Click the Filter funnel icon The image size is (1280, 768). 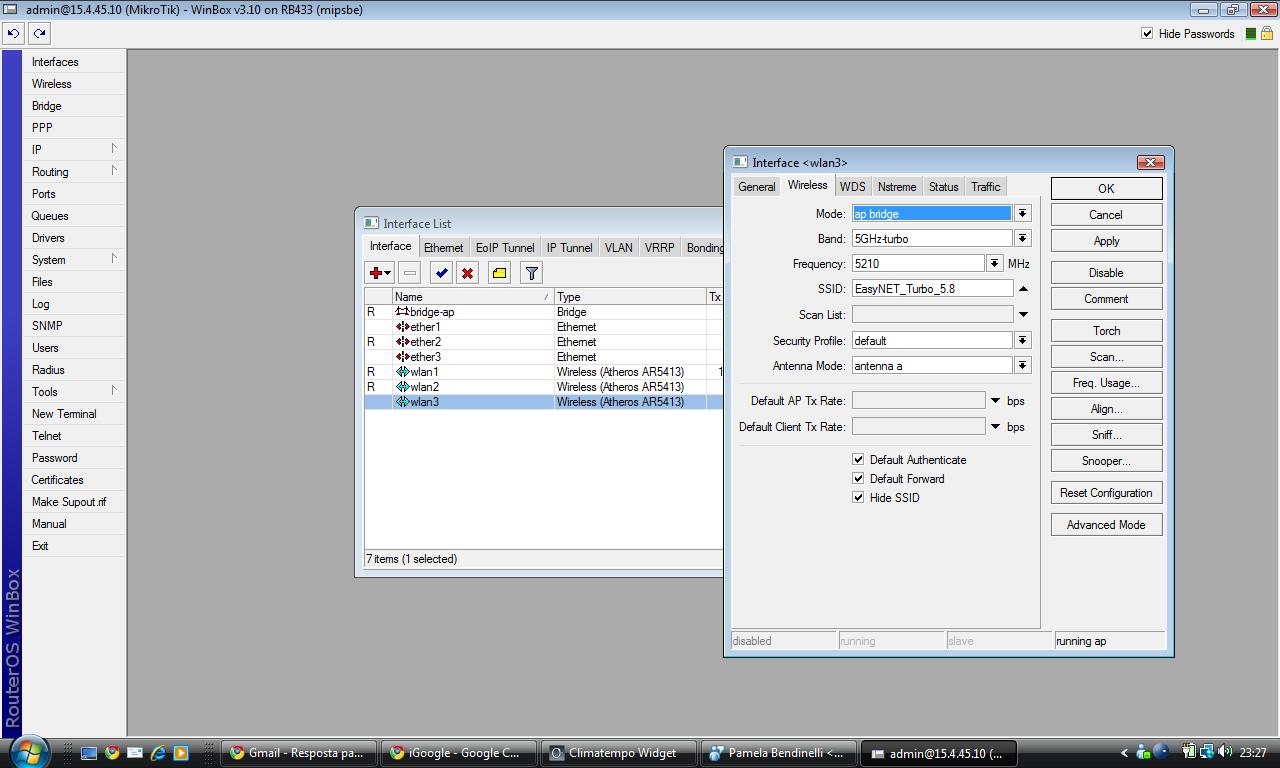pos(531,272)
